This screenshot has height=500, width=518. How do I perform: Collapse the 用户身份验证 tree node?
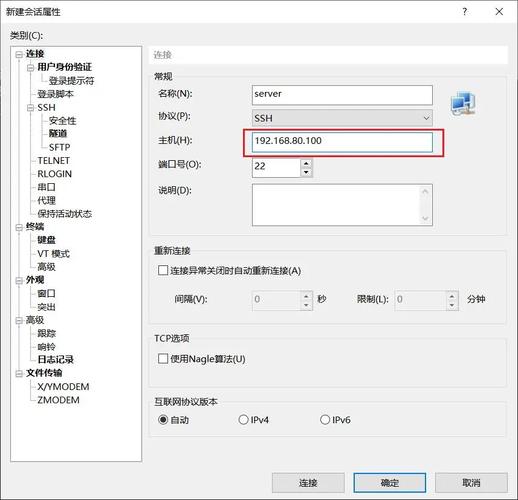tap(31, 68)
